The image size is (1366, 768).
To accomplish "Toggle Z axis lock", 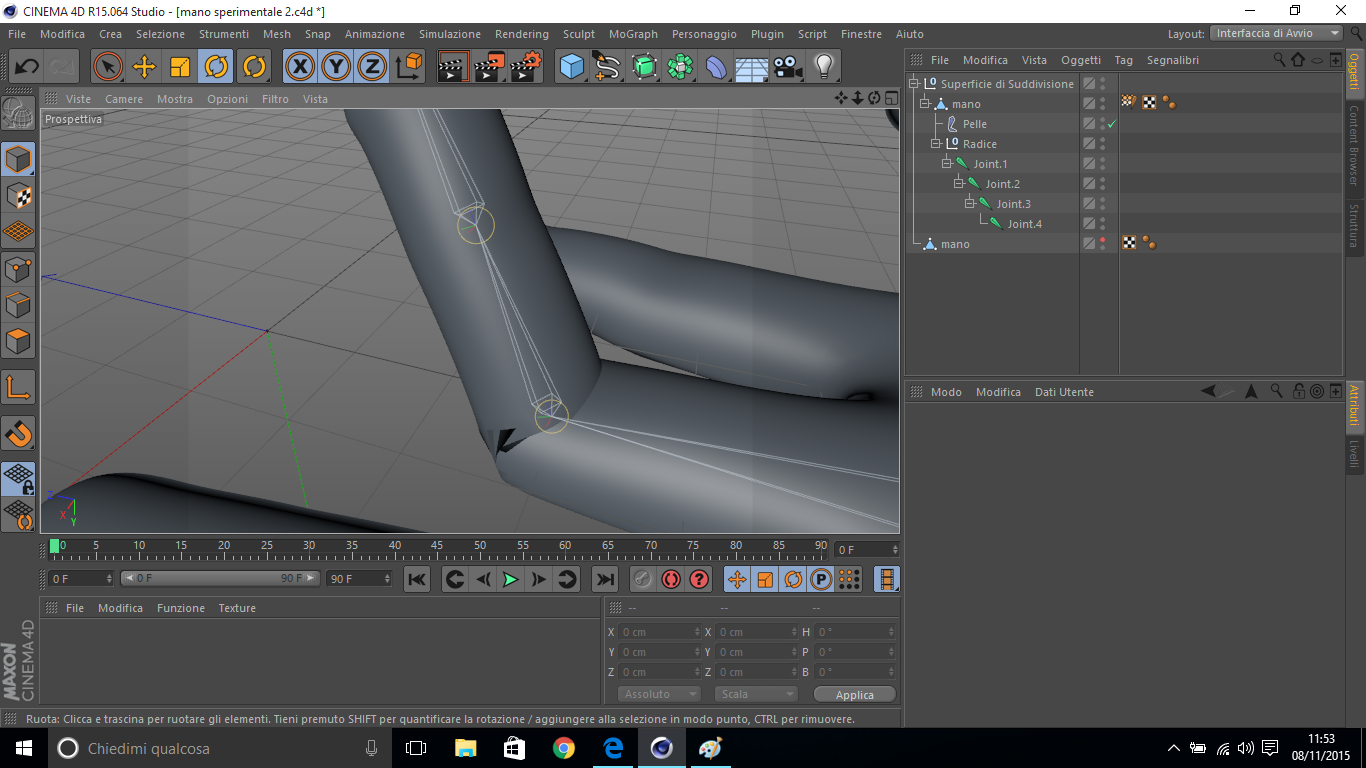I will click(372, 67).
